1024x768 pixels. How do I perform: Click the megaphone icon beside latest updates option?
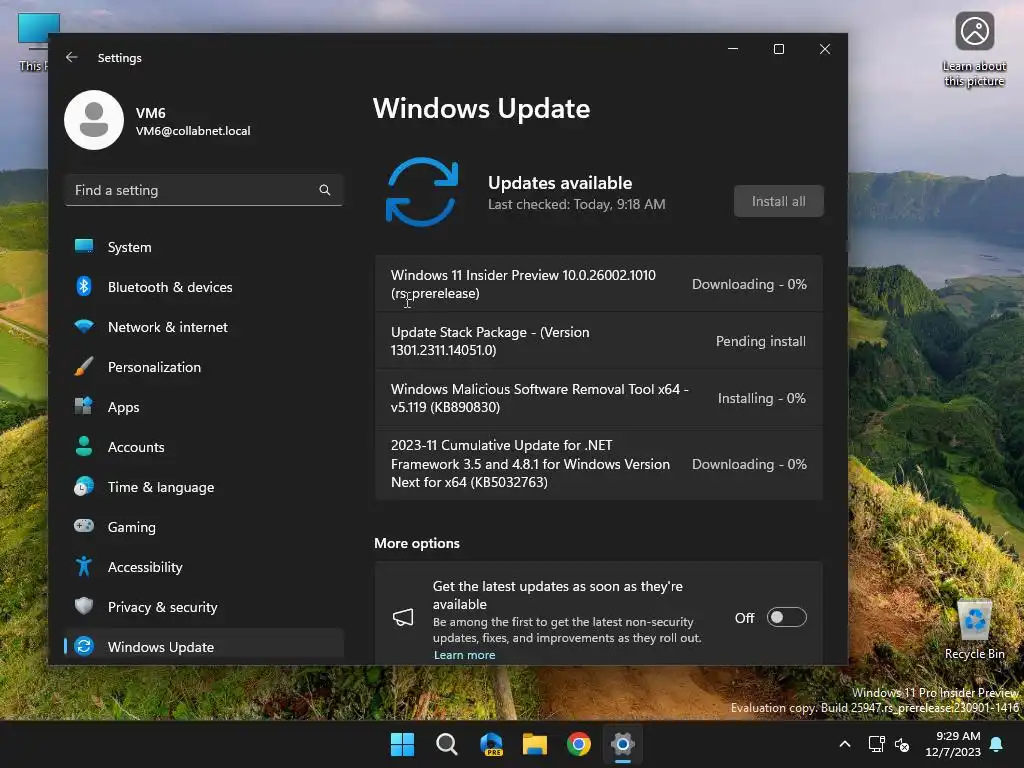[x=403, y=617]
